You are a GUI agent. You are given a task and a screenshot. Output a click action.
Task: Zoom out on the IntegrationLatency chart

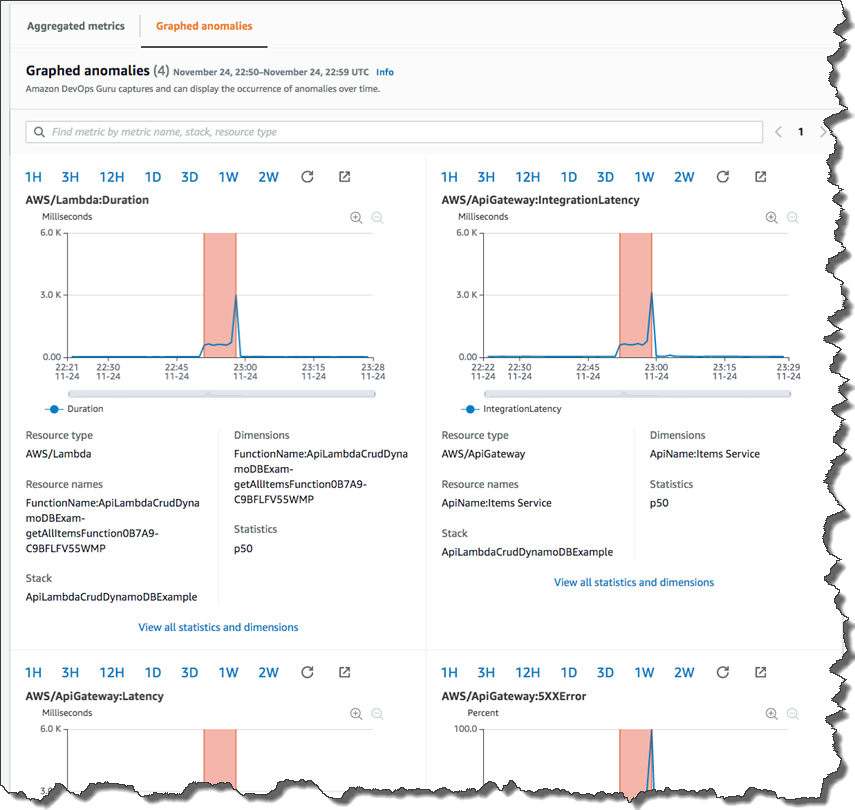point(793,218)
